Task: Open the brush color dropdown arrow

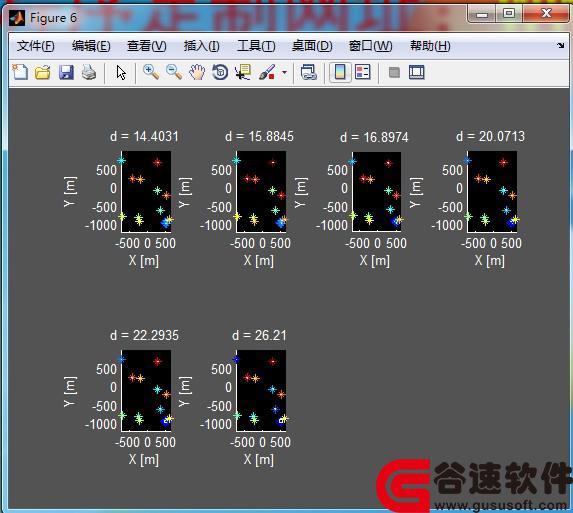Action: (284, 72)
